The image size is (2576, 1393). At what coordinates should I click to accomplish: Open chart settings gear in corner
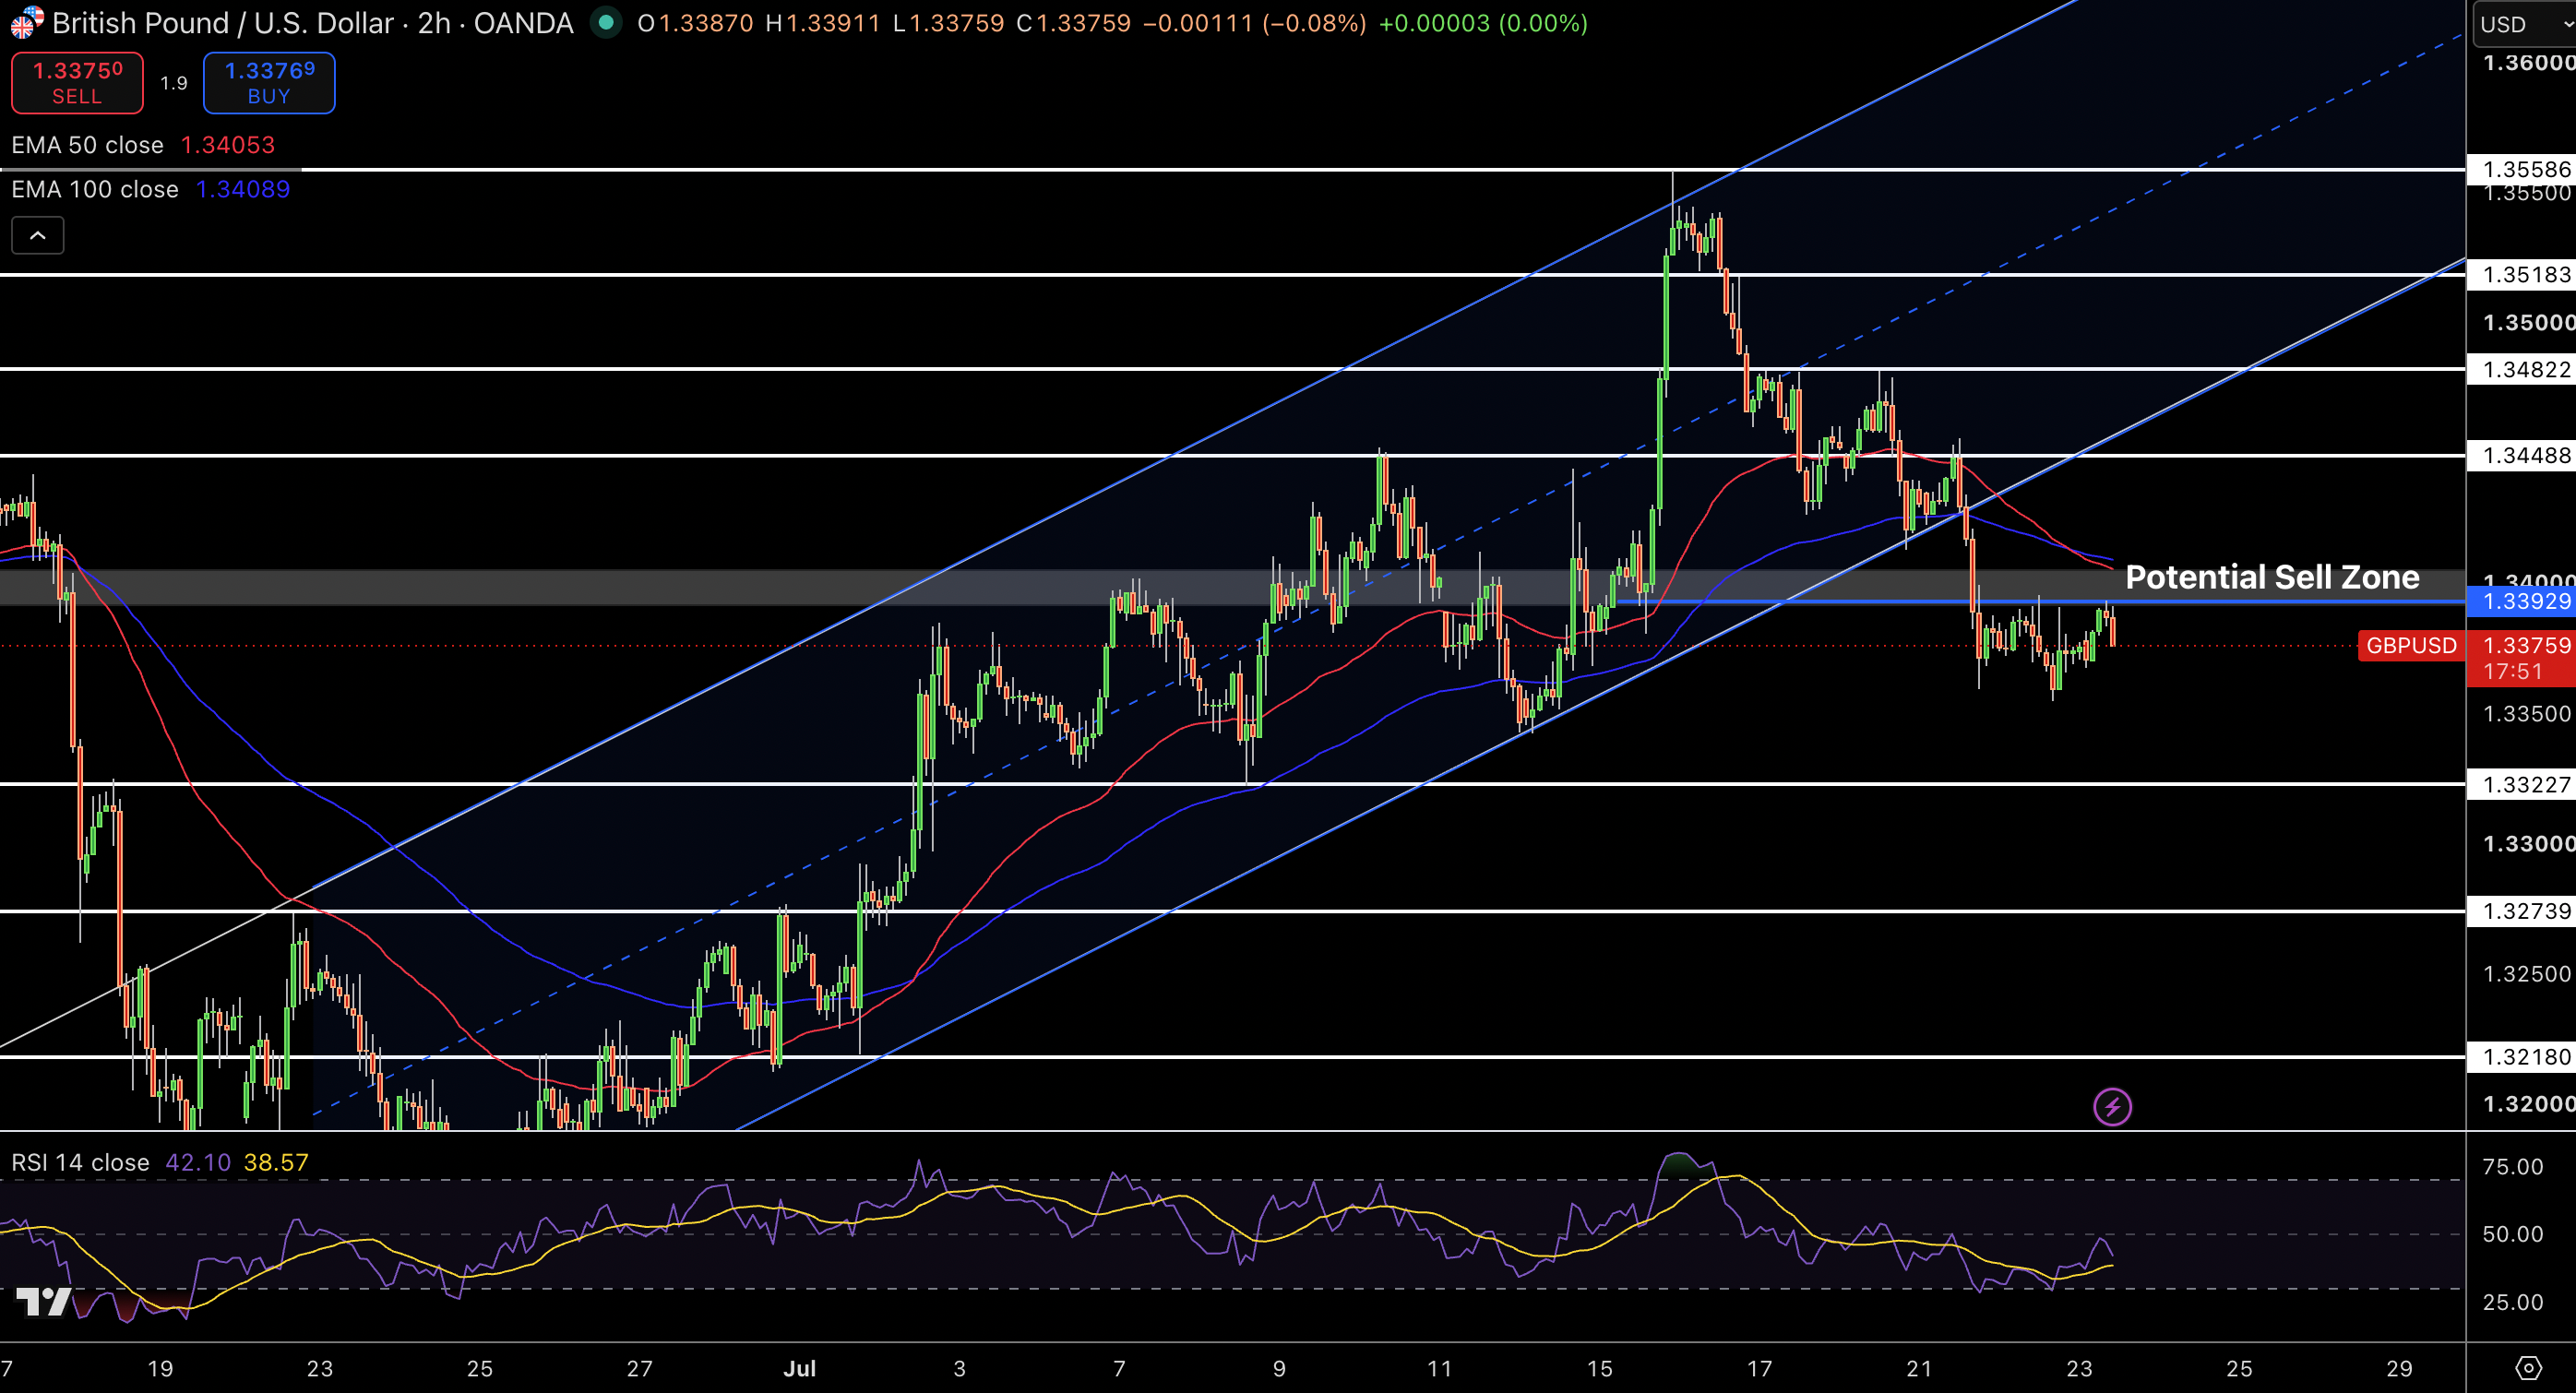click(x=2528, y=1368)
